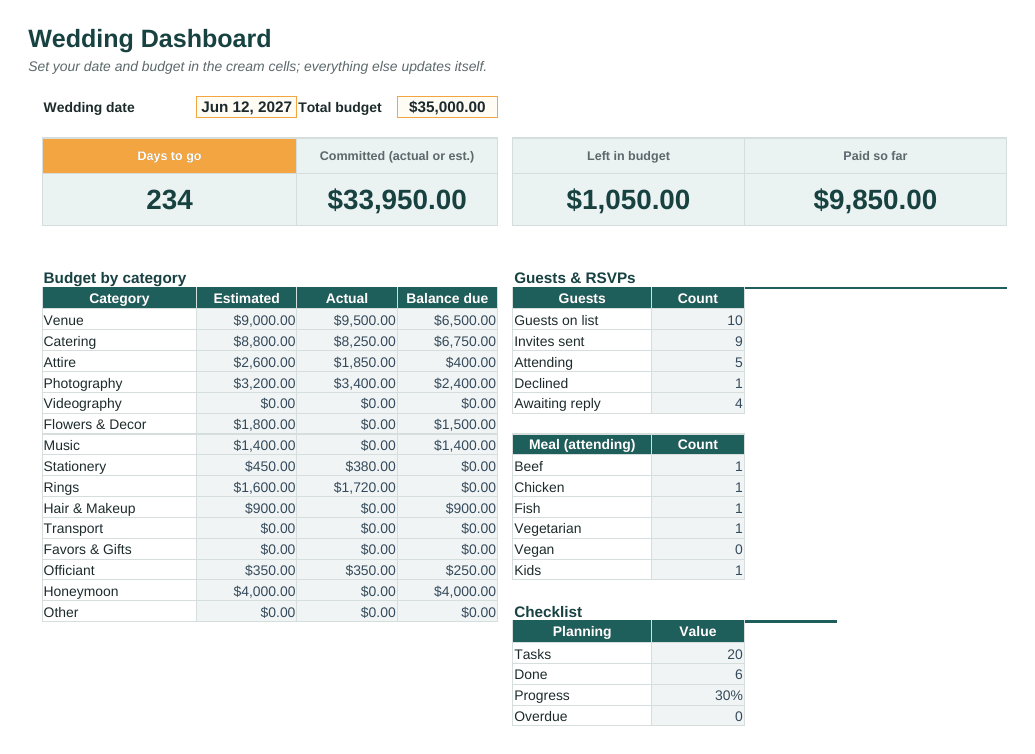Select the Done row label
Viewport: 1035px width, 754px height.
pyautogui.click(x=582, y=674)
